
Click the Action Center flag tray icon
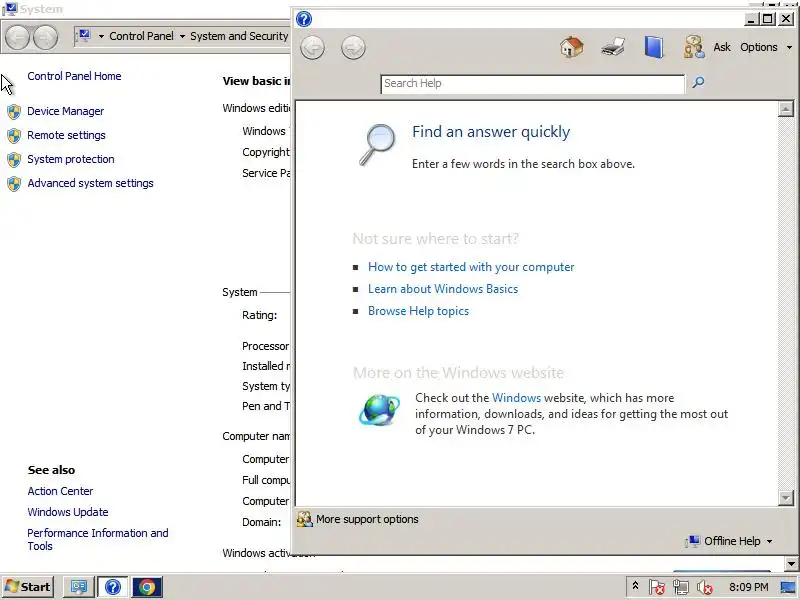[657, 587]
